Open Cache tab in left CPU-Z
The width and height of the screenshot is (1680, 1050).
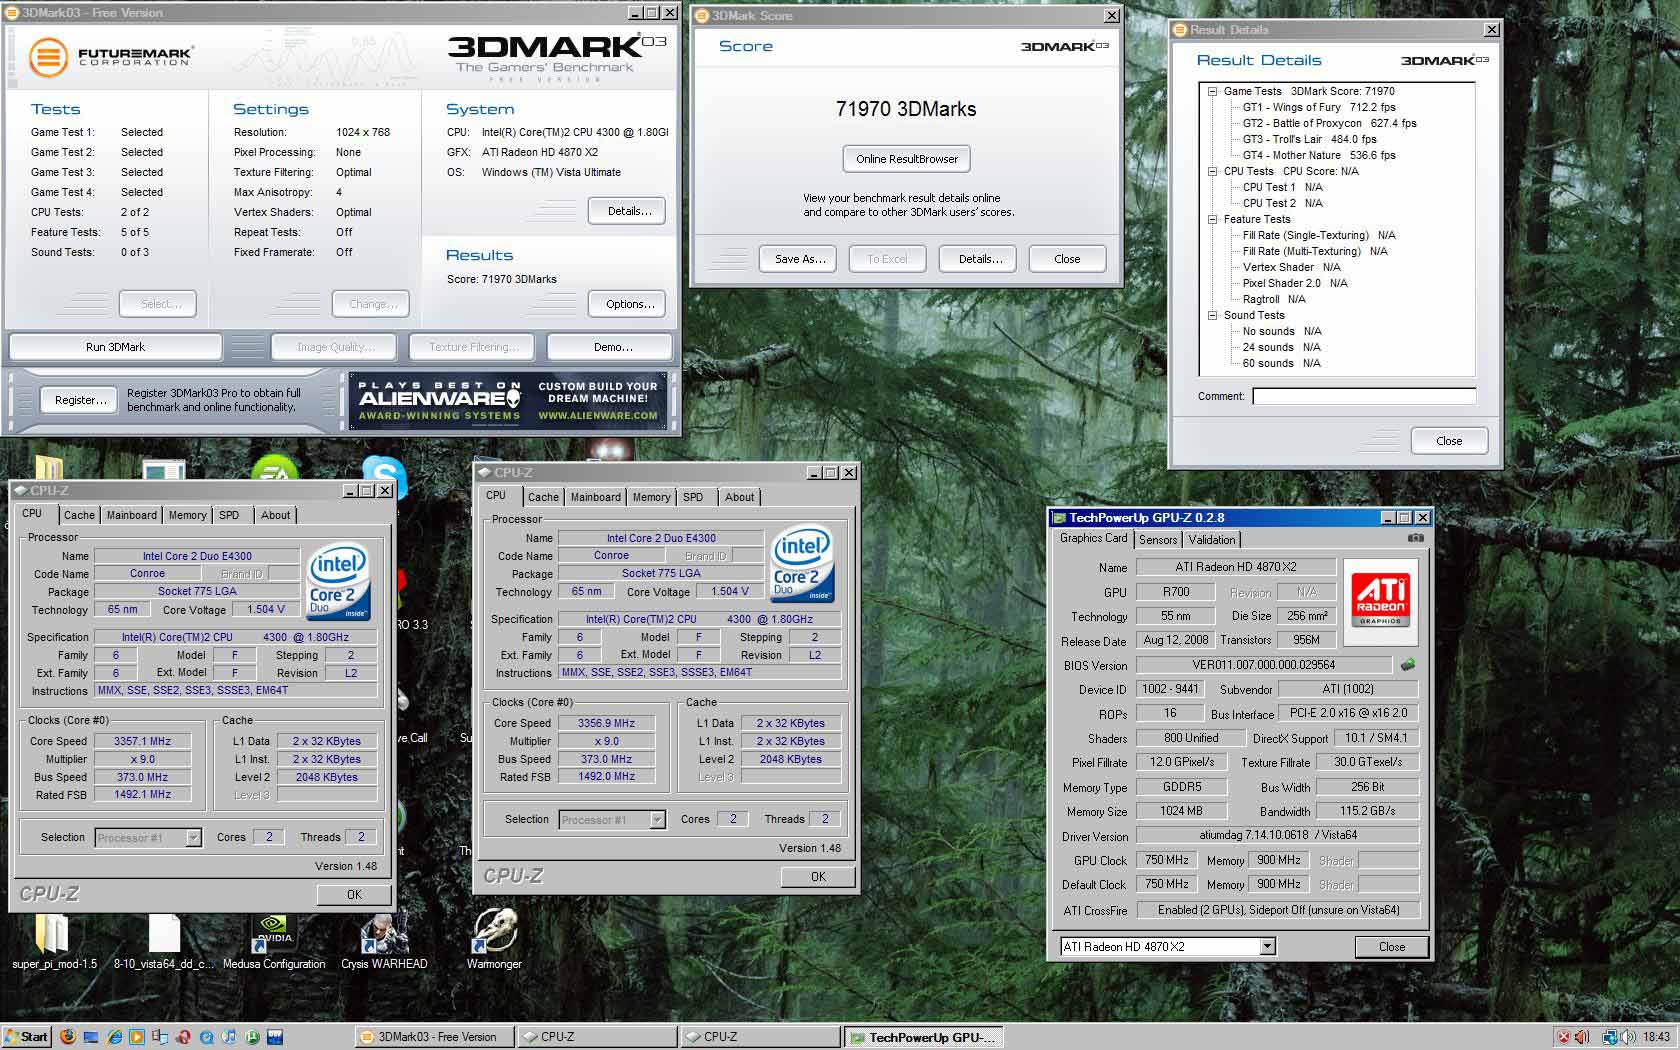[x=79, y=515]
